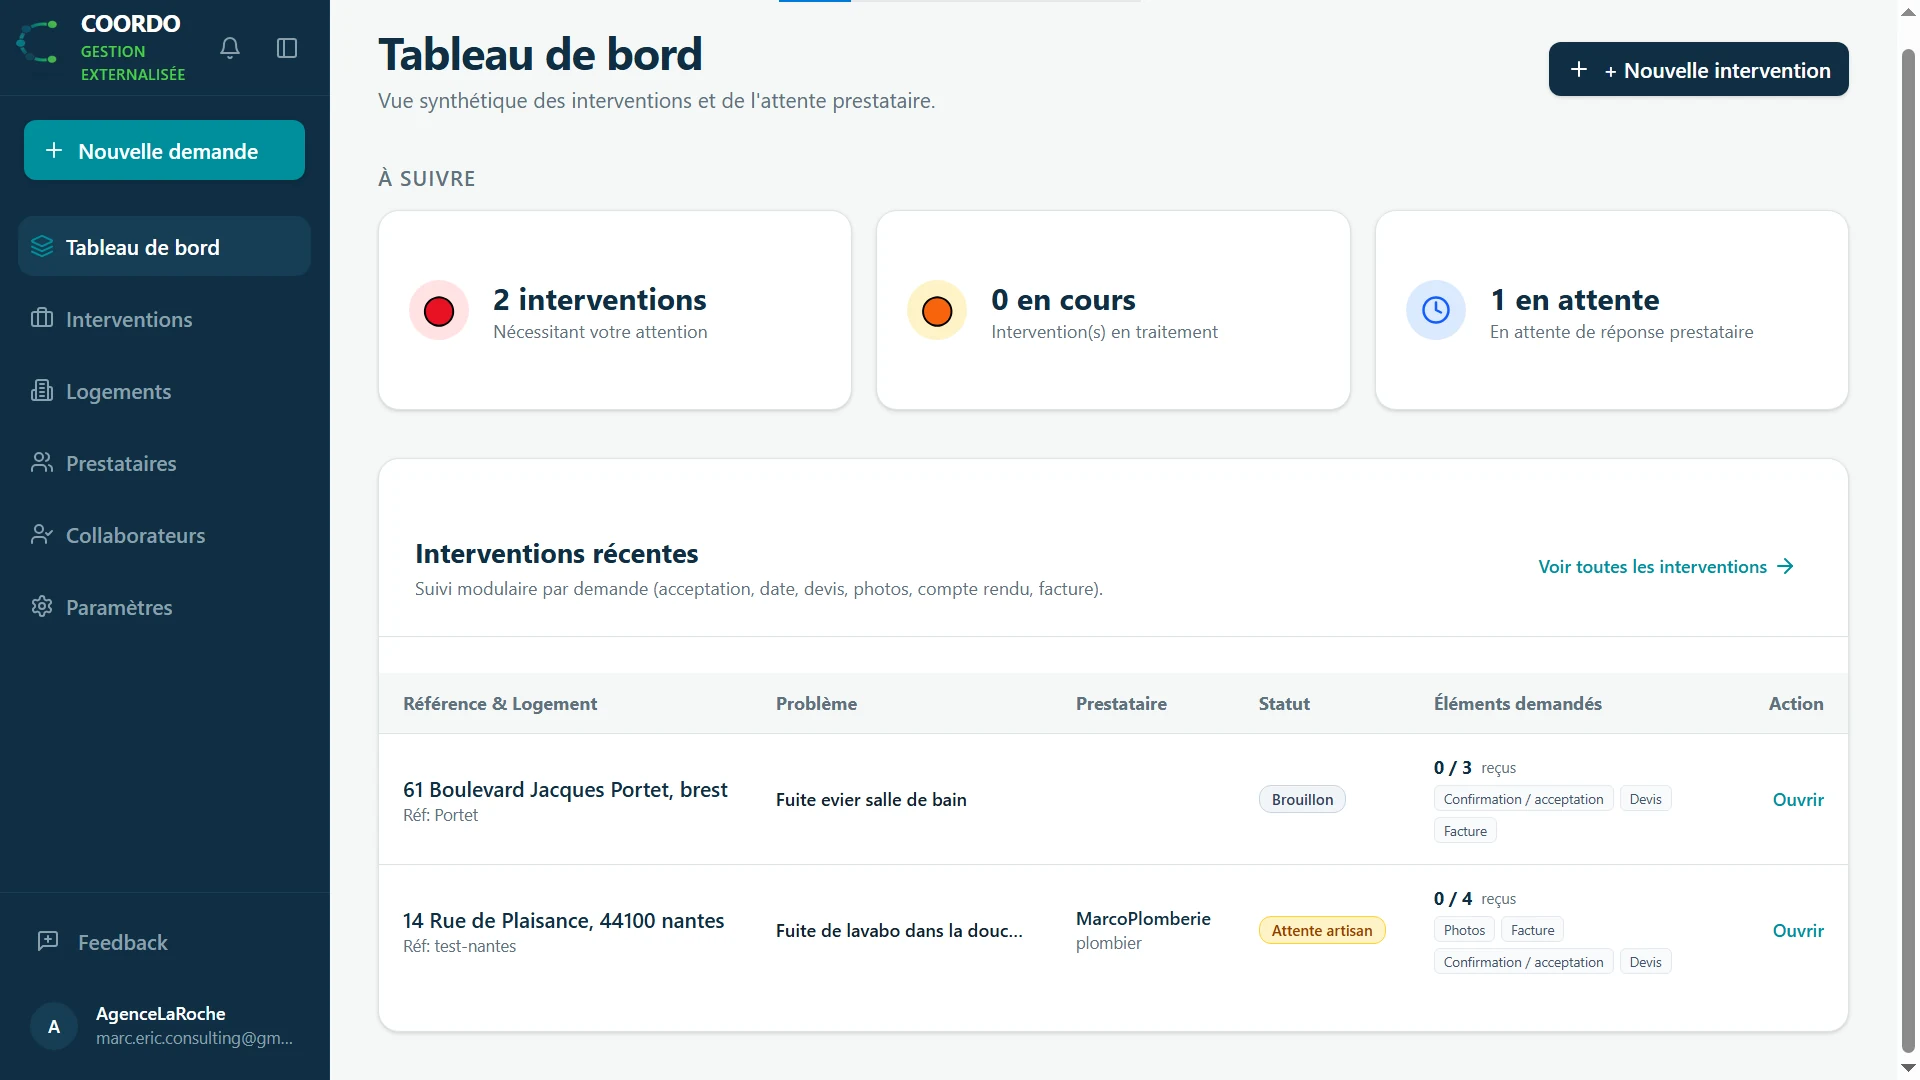Open Prestataires section

coord(164,463)
